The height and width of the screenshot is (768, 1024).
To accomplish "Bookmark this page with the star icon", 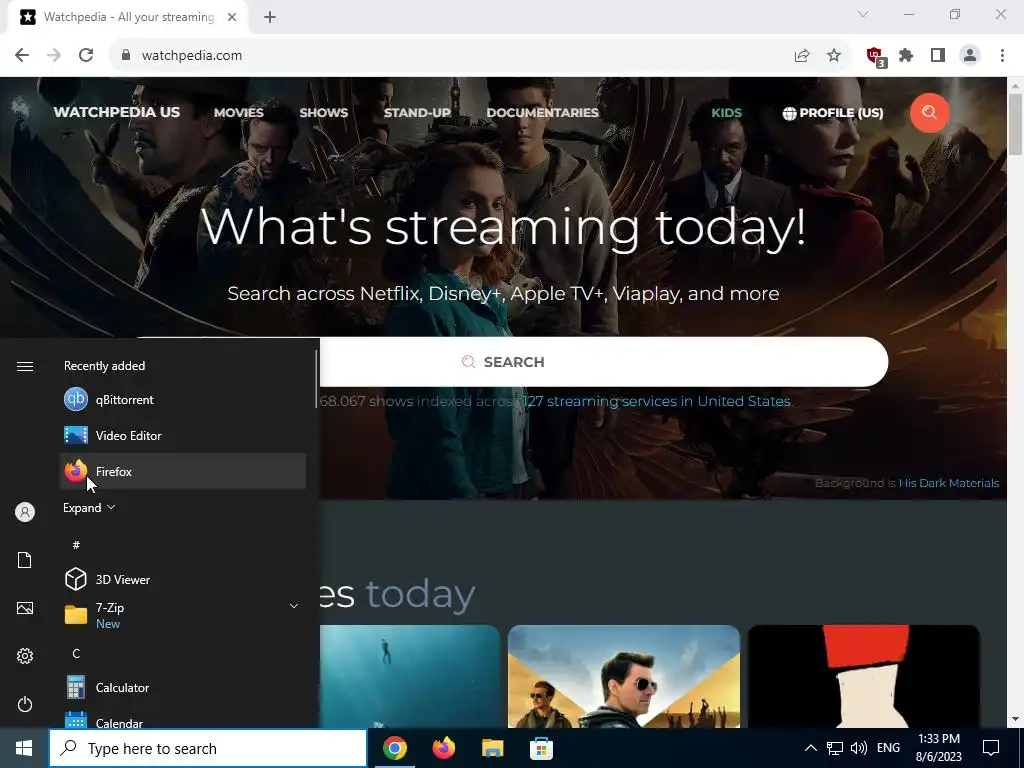I will tap(834, 56).
